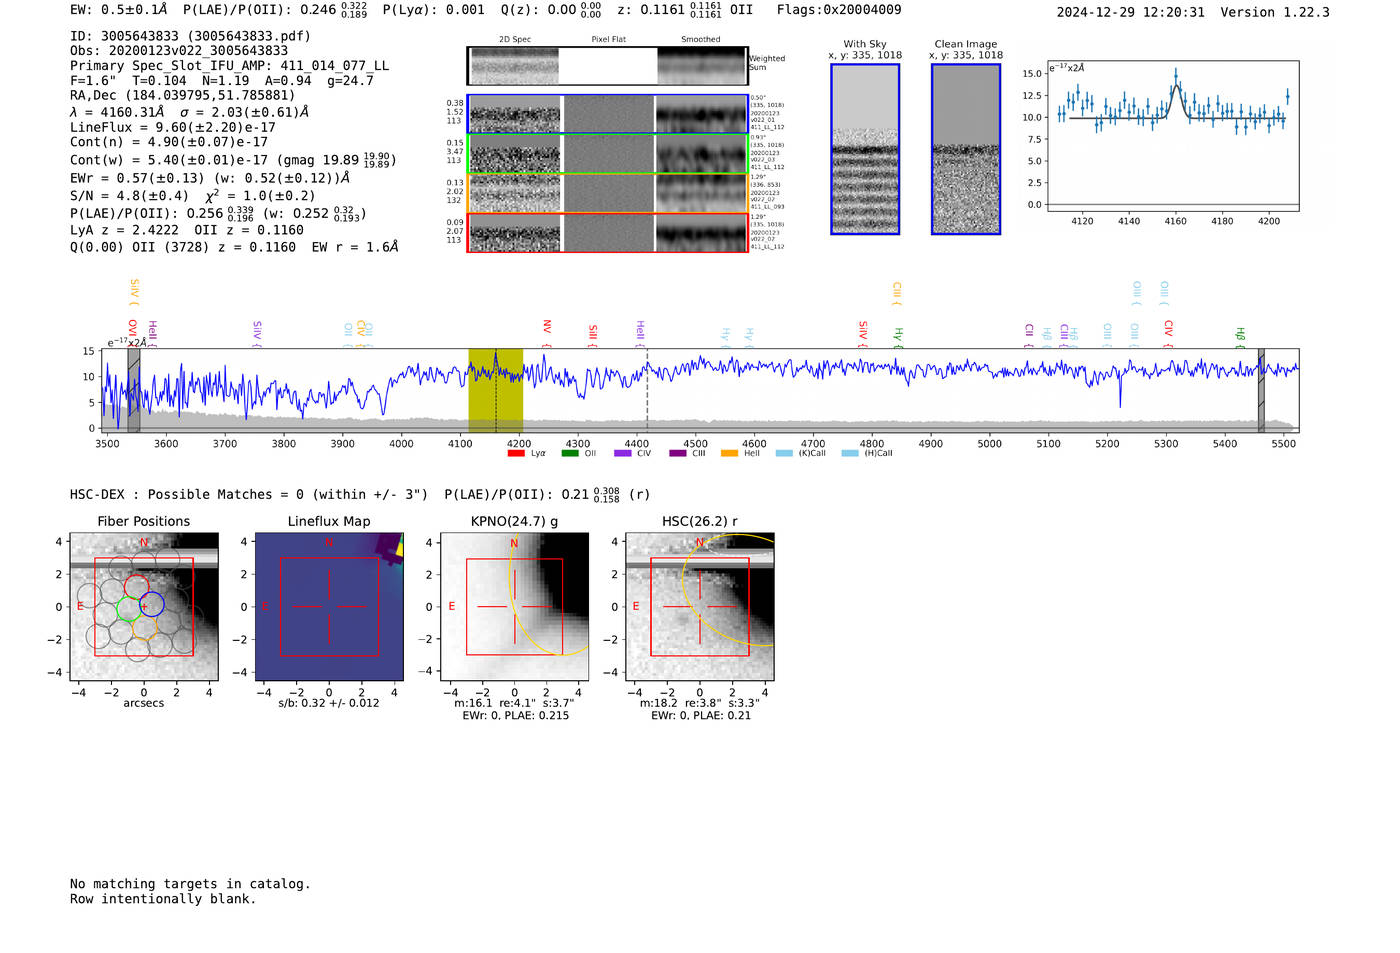Click the green Hβ line marker
Viewport: 1400px width, 953px height.
point(1240,335)
